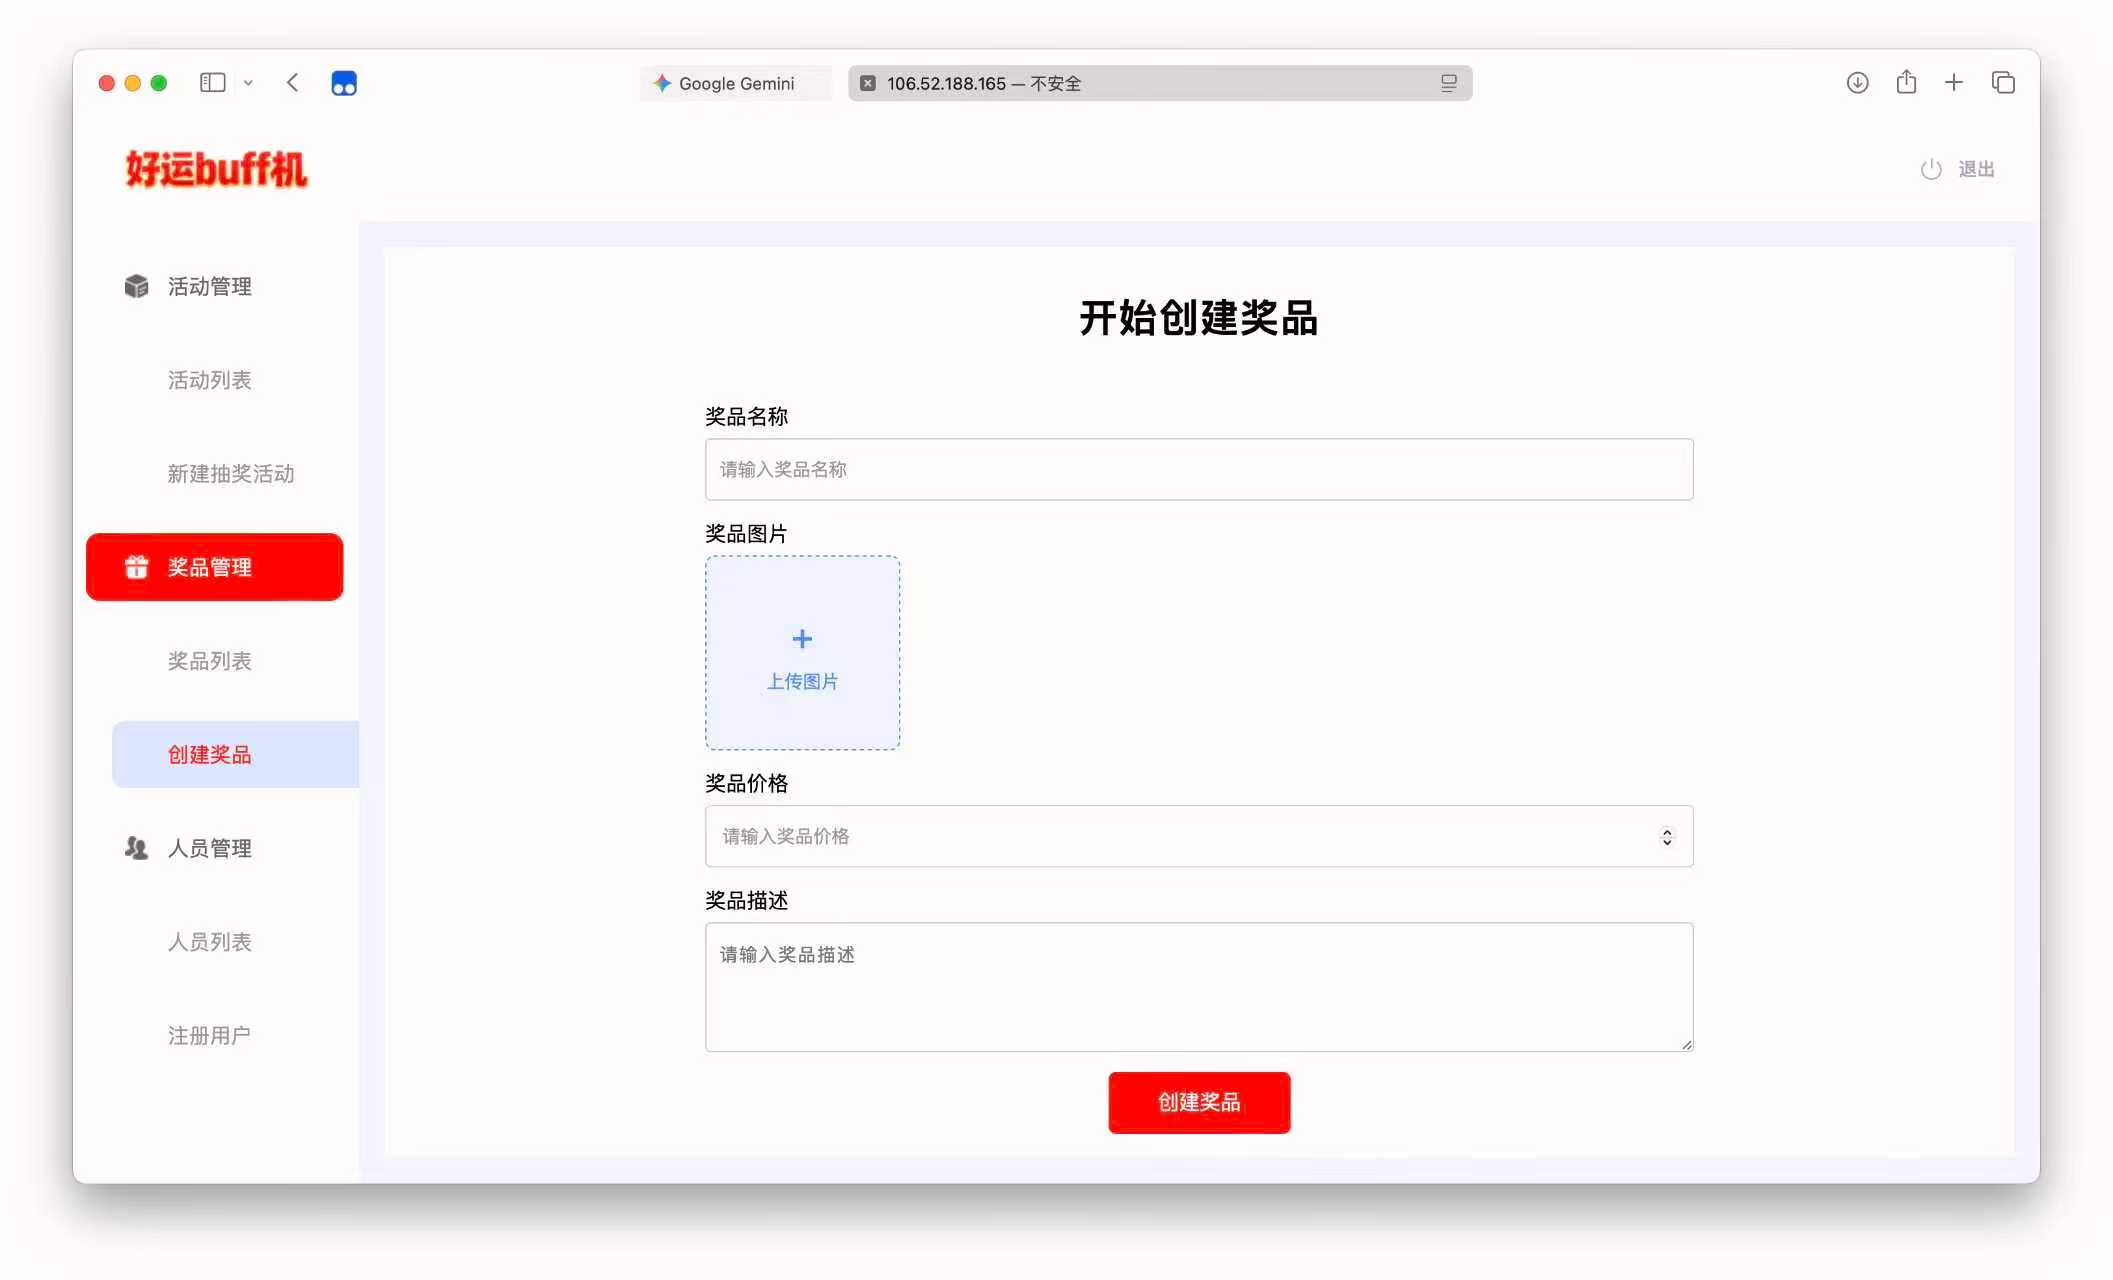Image resolution: width=2113 pixels, height=1280 pixels.
Task: Click the 奖品名称 input field
Action: tap(1198, 470)
